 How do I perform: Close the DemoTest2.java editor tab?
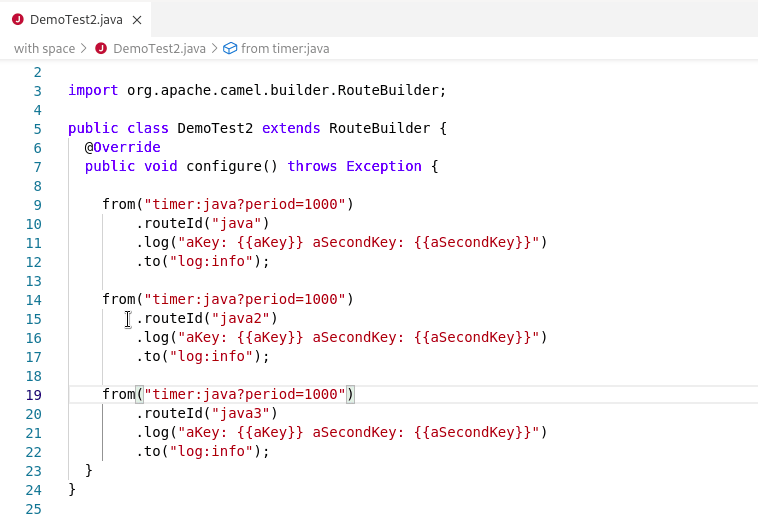[137, 20]
